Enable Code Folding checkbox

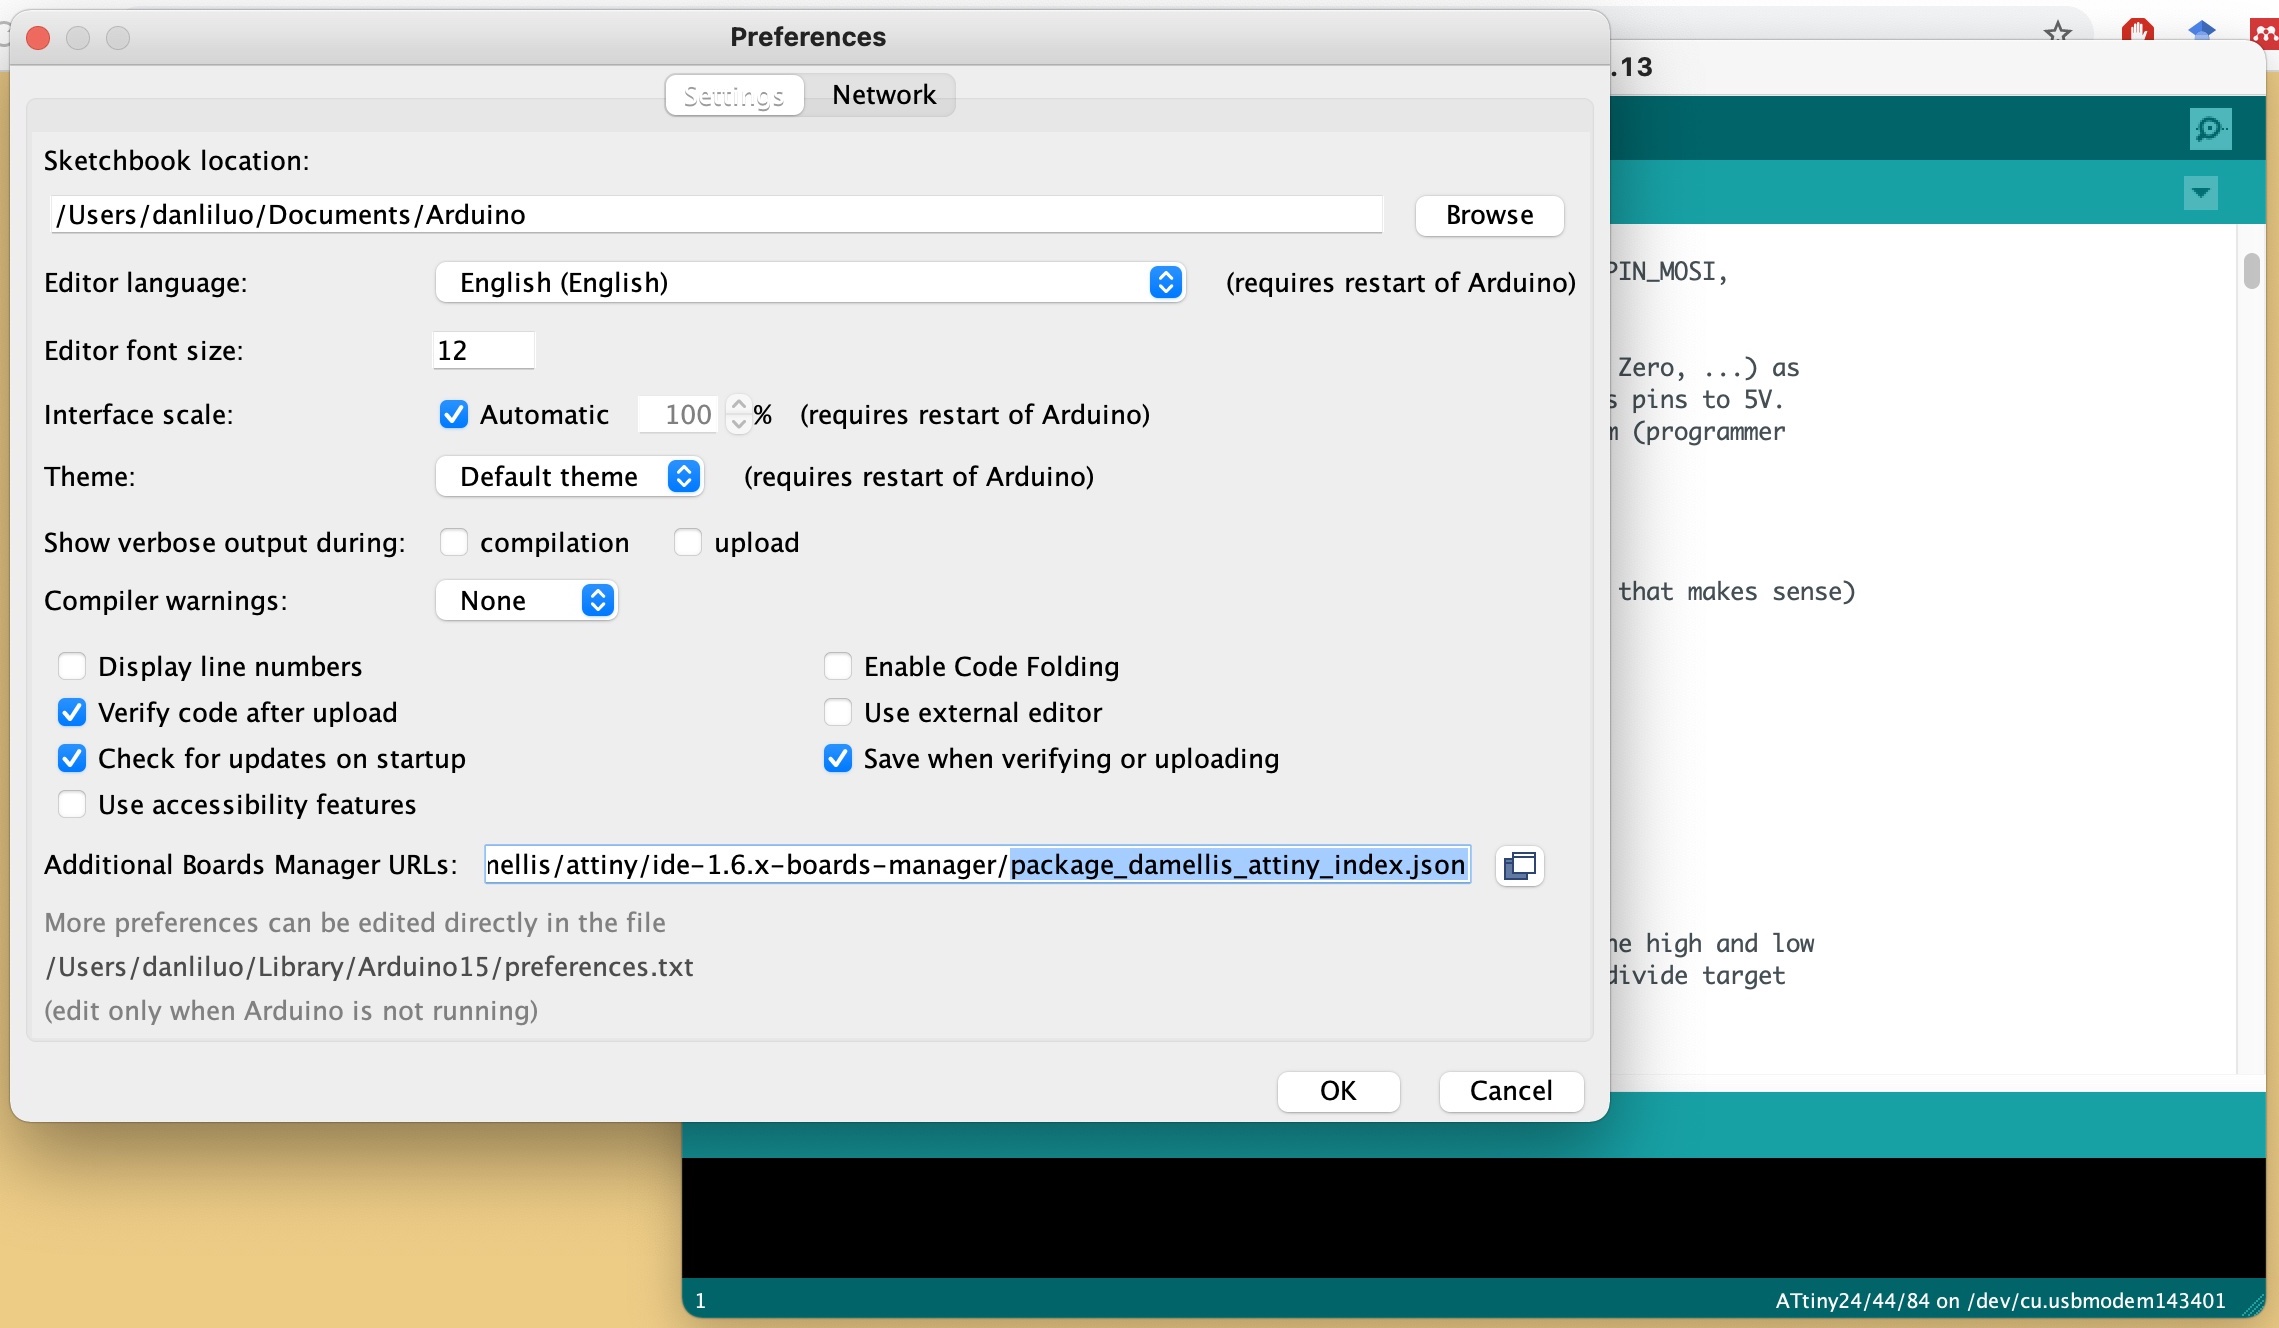(x=837, y=666)
